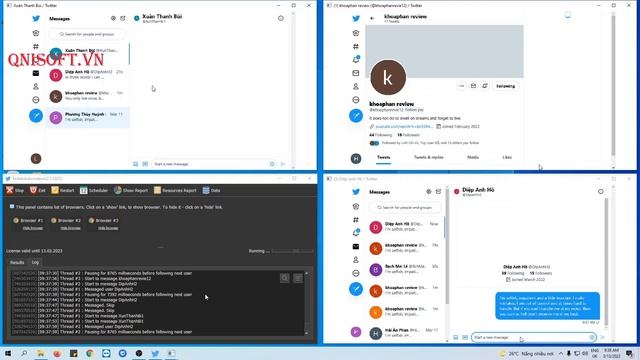Click khoaphan review profile avatar
This screenshot has width=640, height=360.
coord(388,78)
